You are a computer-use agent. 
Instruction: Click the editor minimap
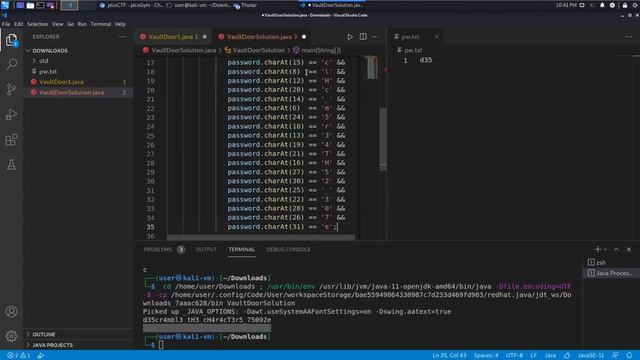click(372, 68)
